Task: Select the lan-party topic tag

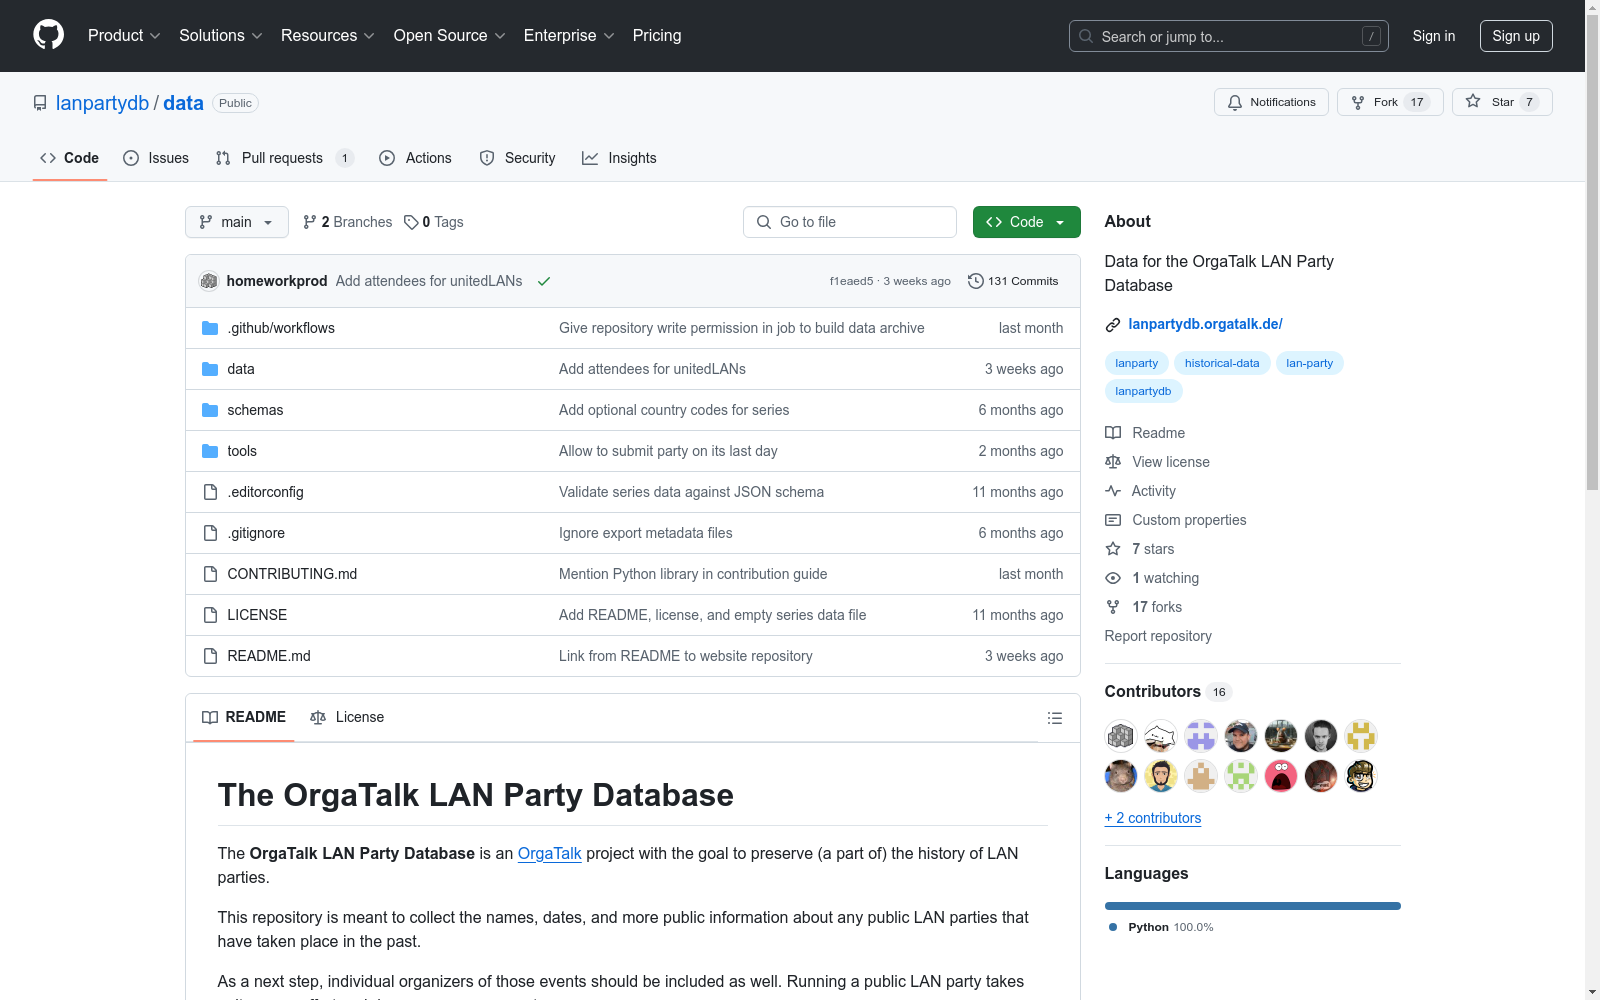Action: (1309, 363)
